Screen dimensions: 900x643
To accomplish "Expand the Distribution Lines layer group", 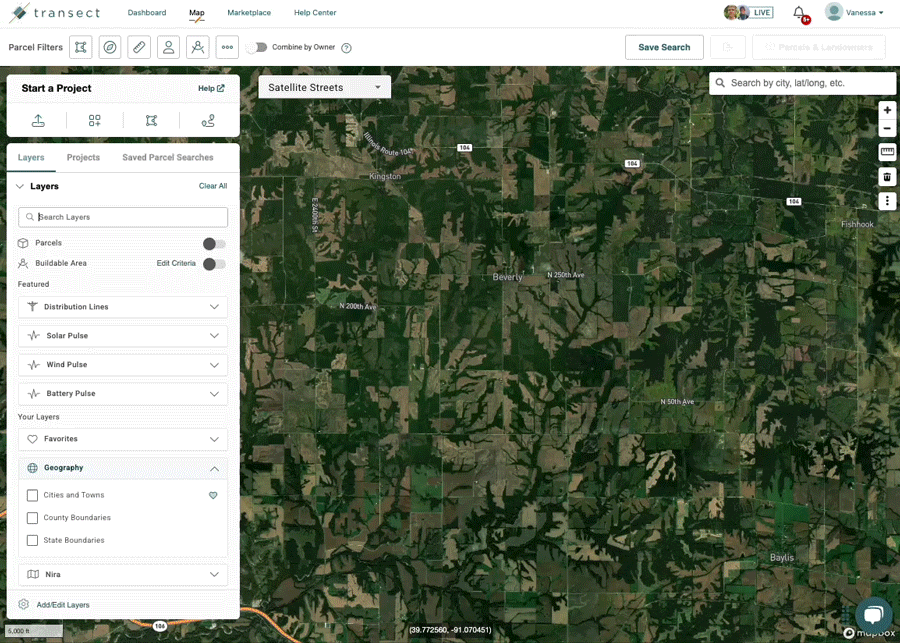I will click(123, 307).
